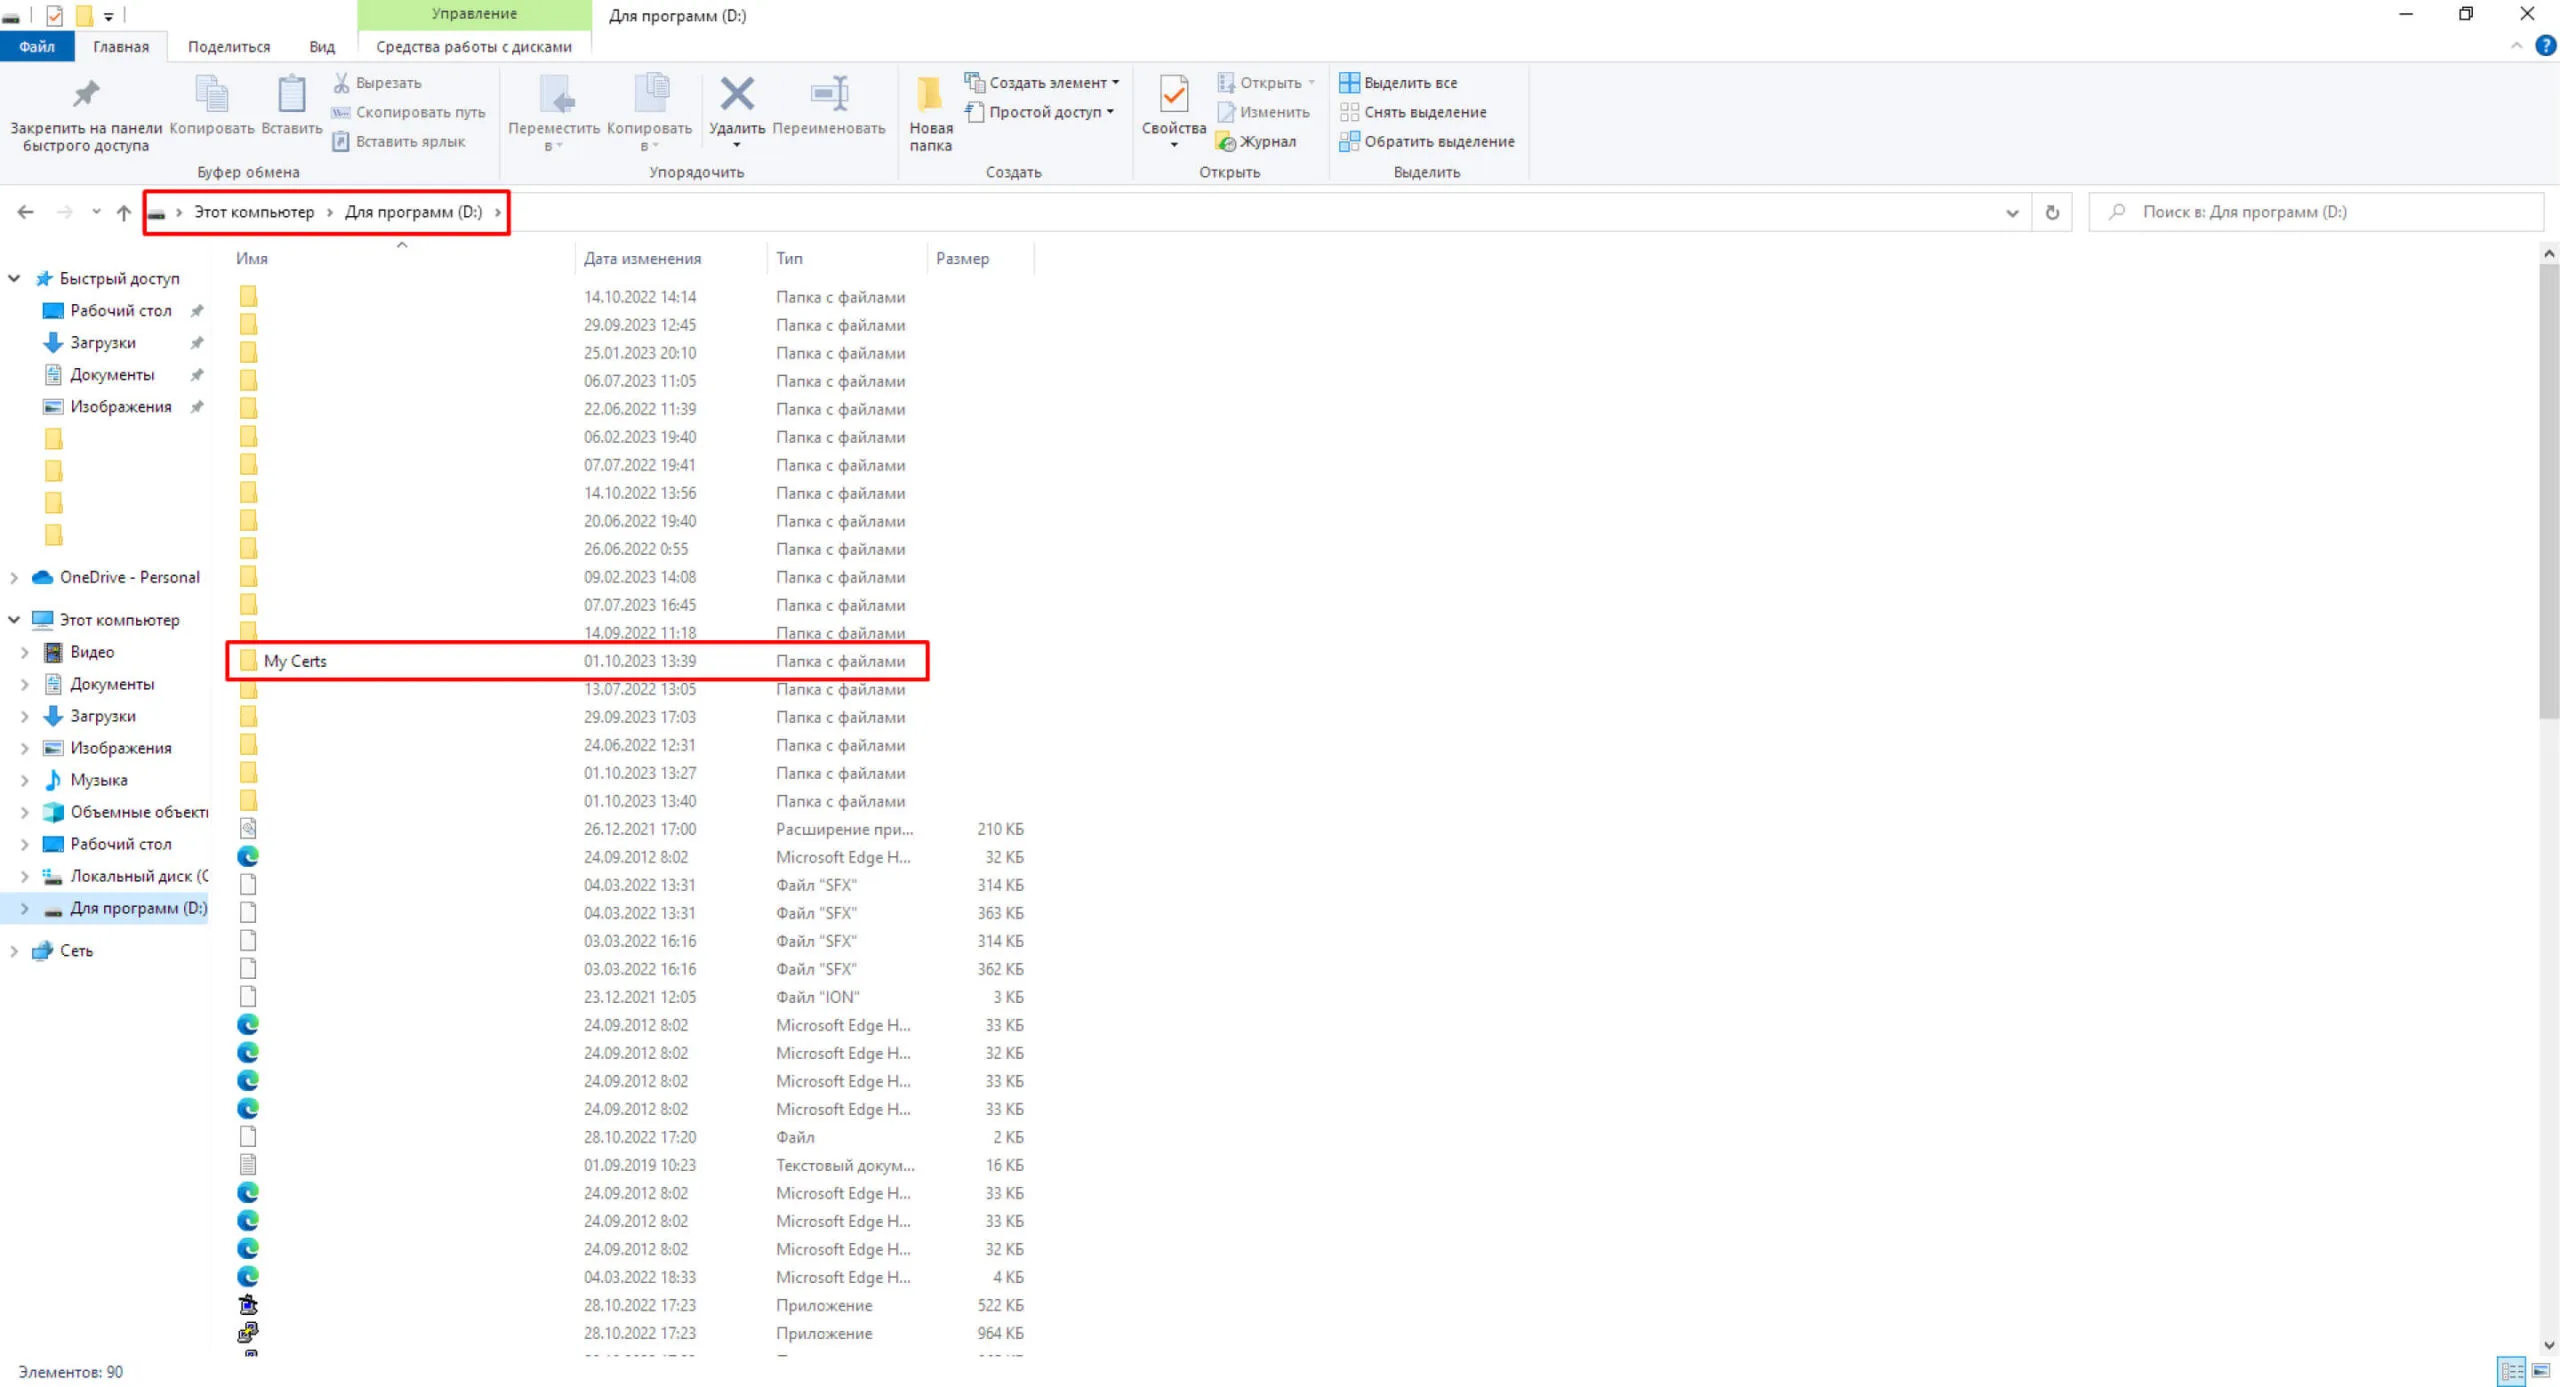Click the Move To (Переместить в) icon
Image resolution: width=2560 pixels, height=1387 pixels.
click(556, 94)
